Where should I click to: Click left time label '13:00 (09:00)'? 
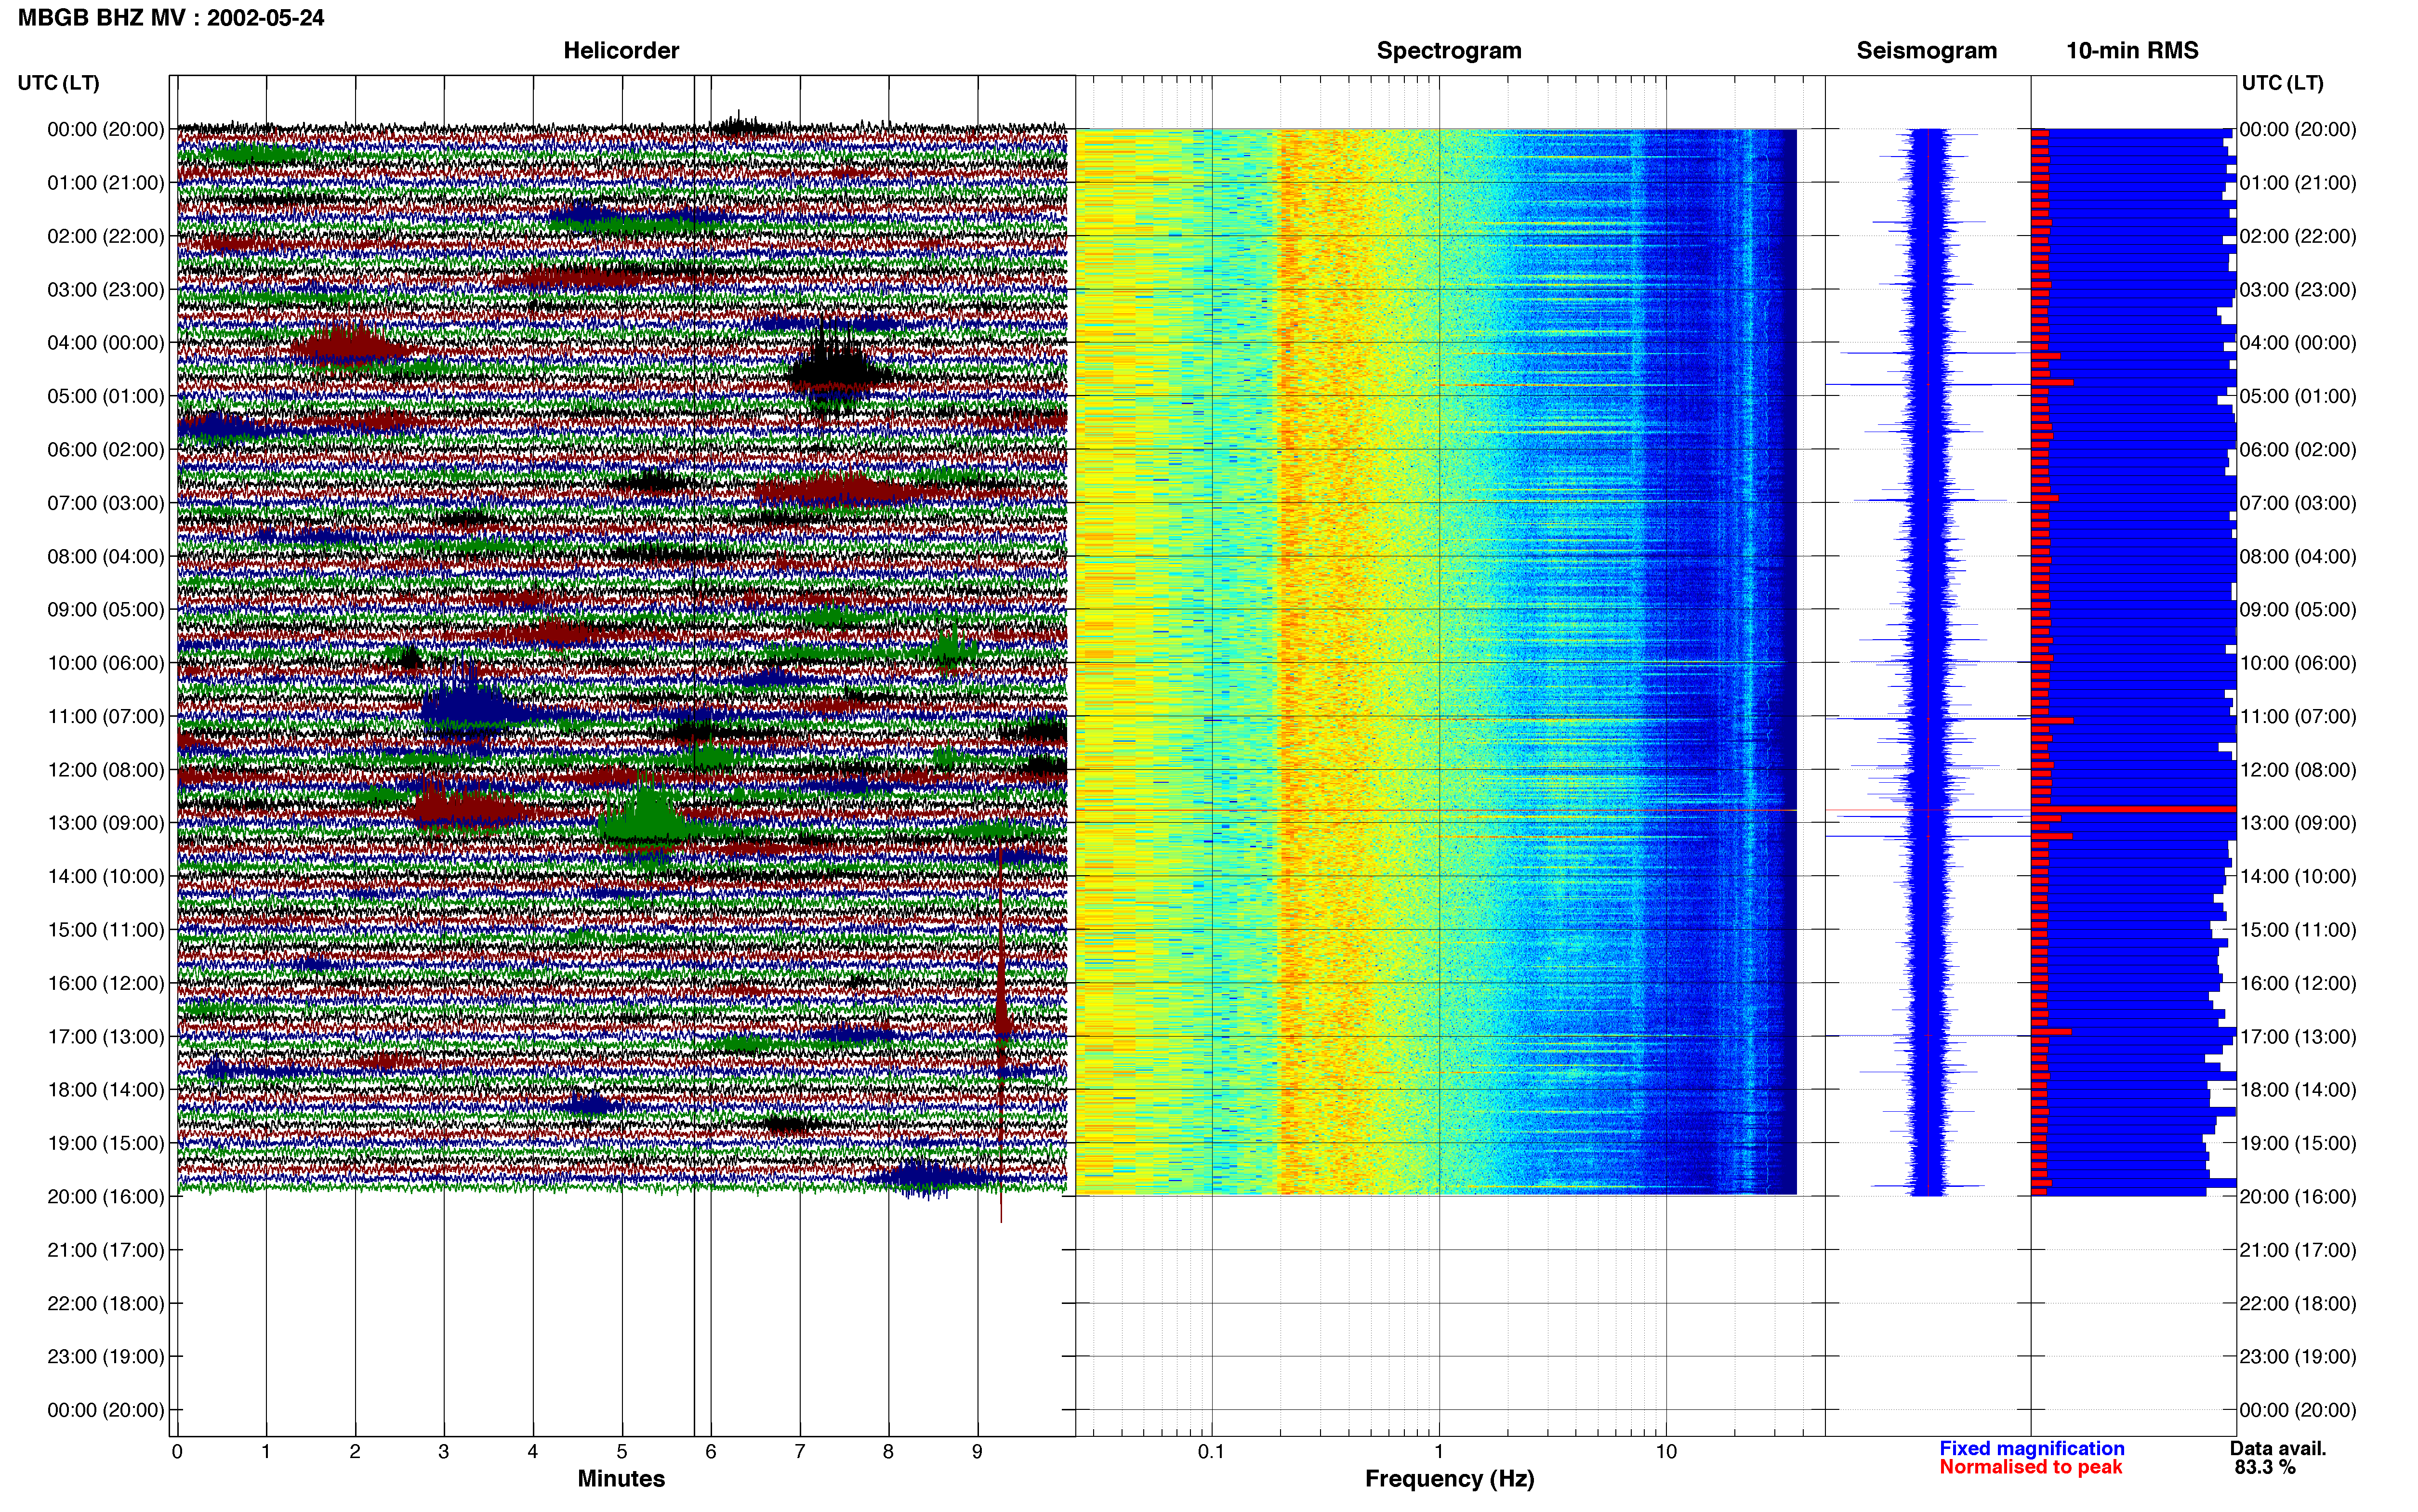(x=106, y=822)
